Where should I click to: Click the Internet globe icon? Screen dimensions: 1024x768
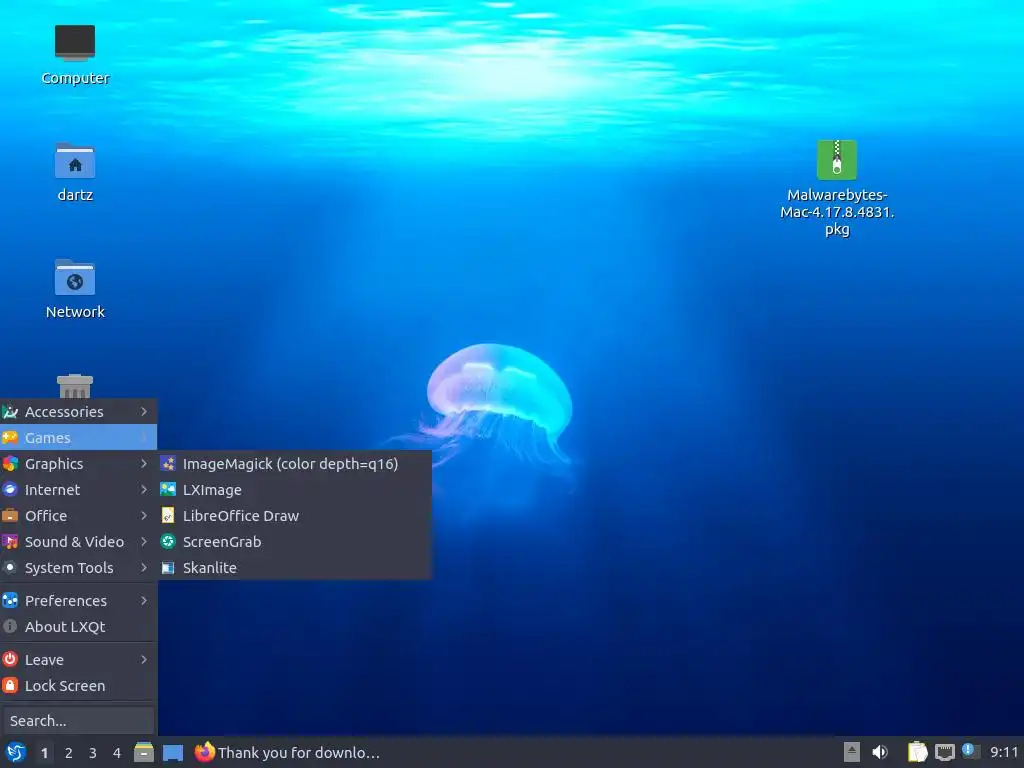10,489
